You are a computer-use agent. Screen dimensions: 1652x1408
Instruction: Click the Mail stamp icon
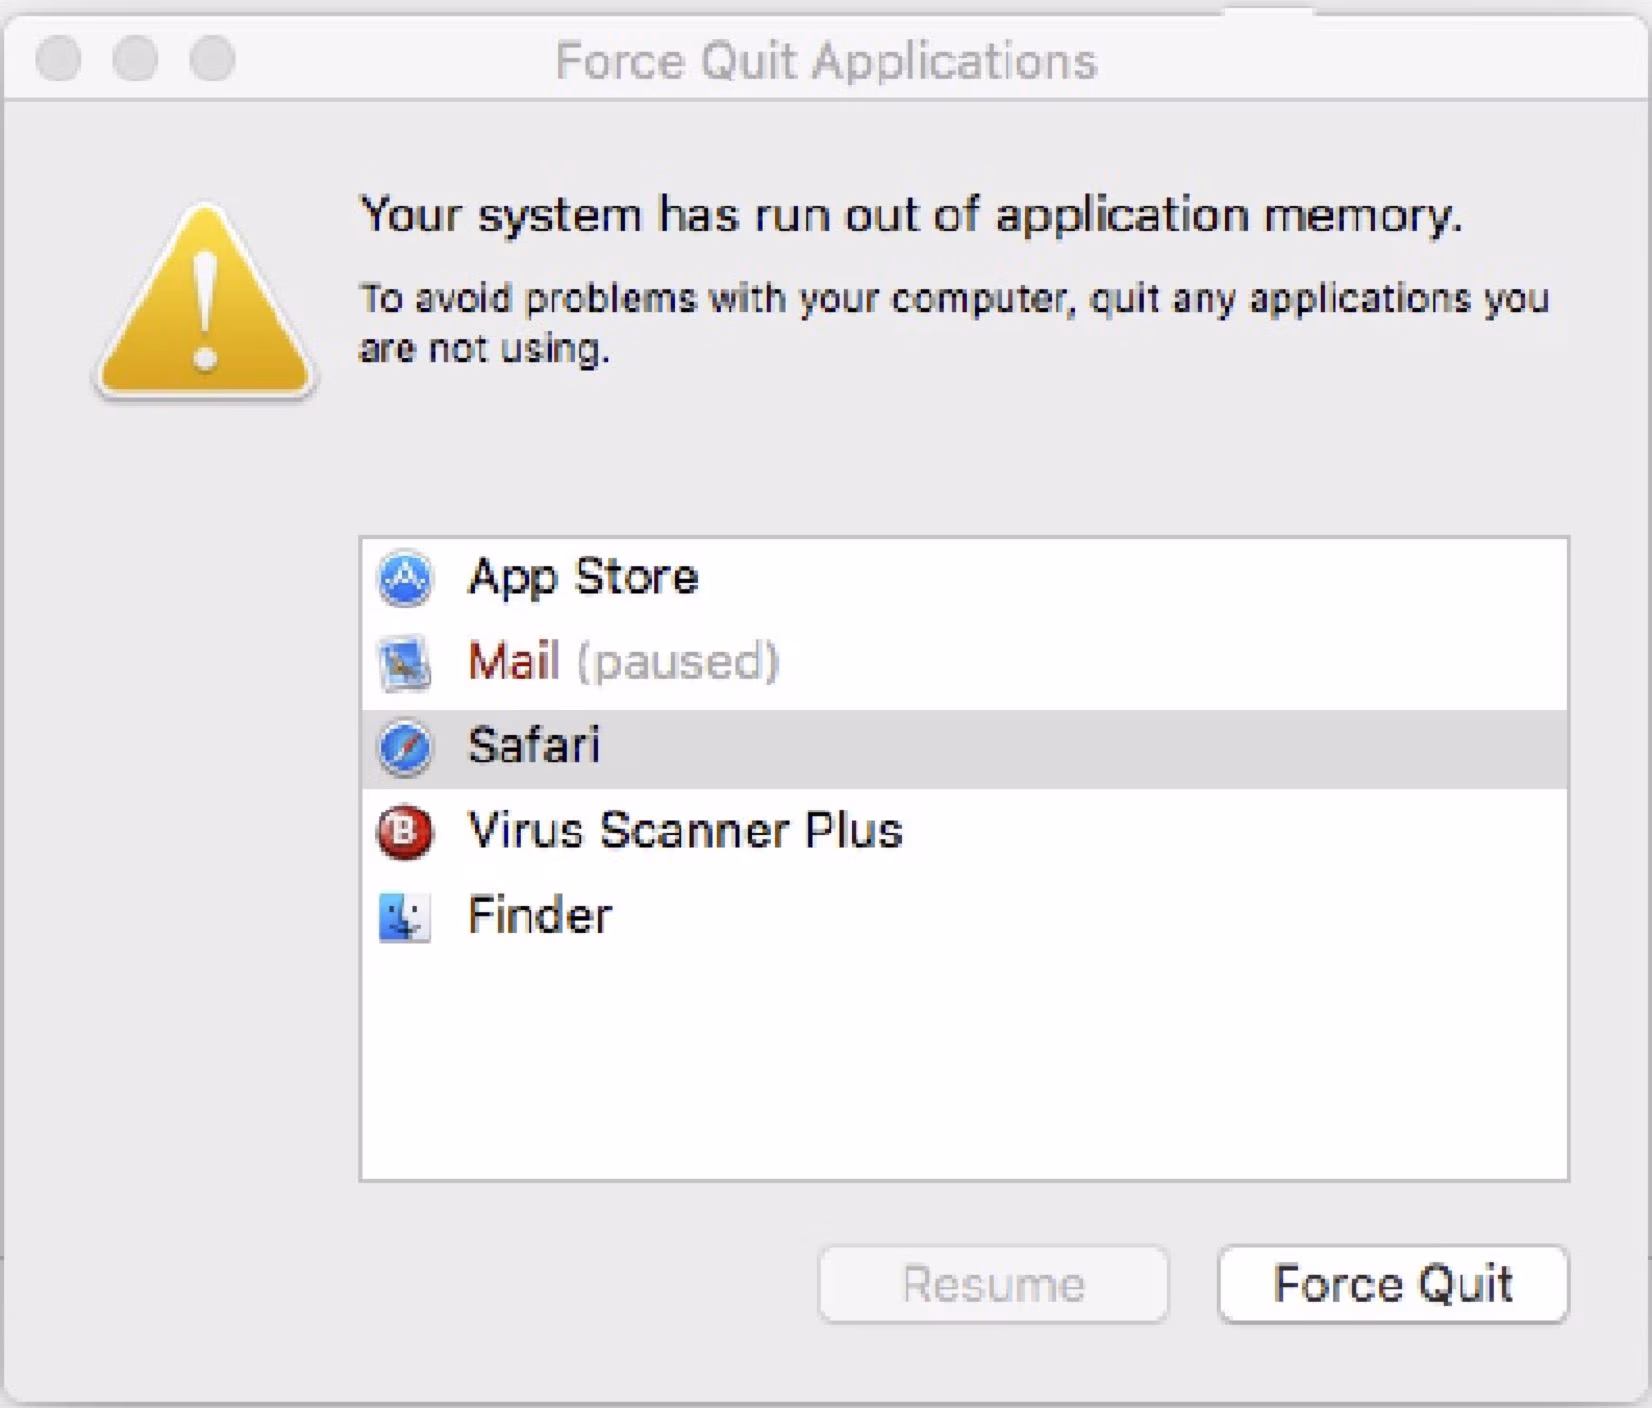404,662
